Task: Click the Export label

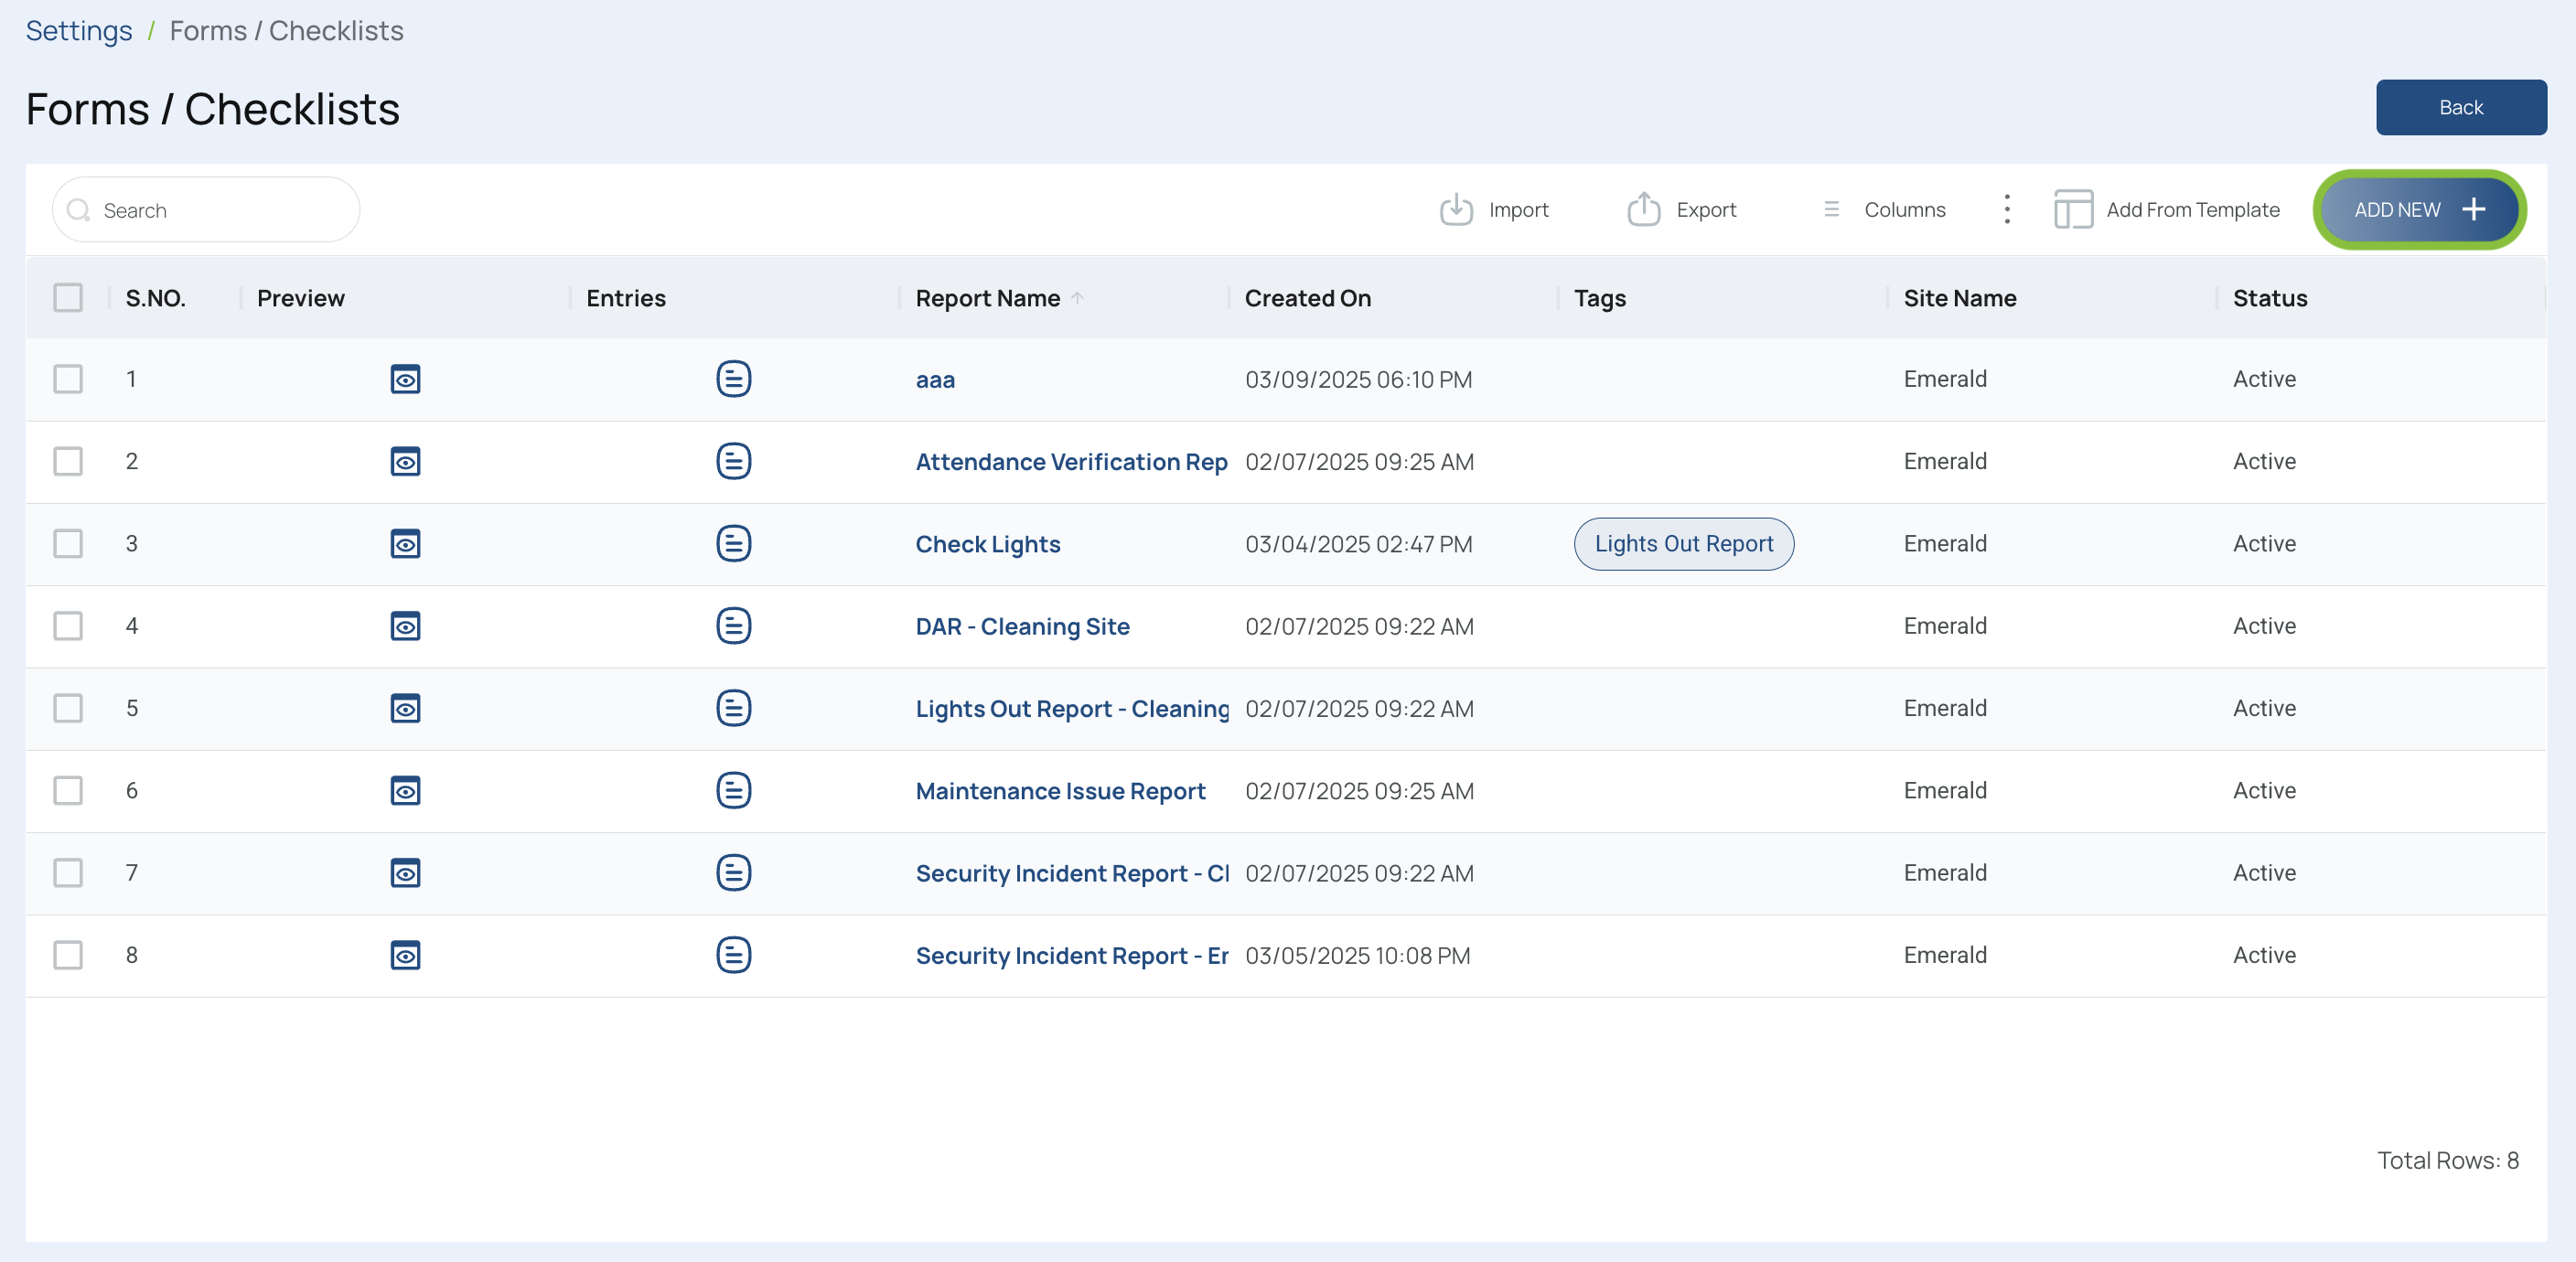Action: [1706, 210]
